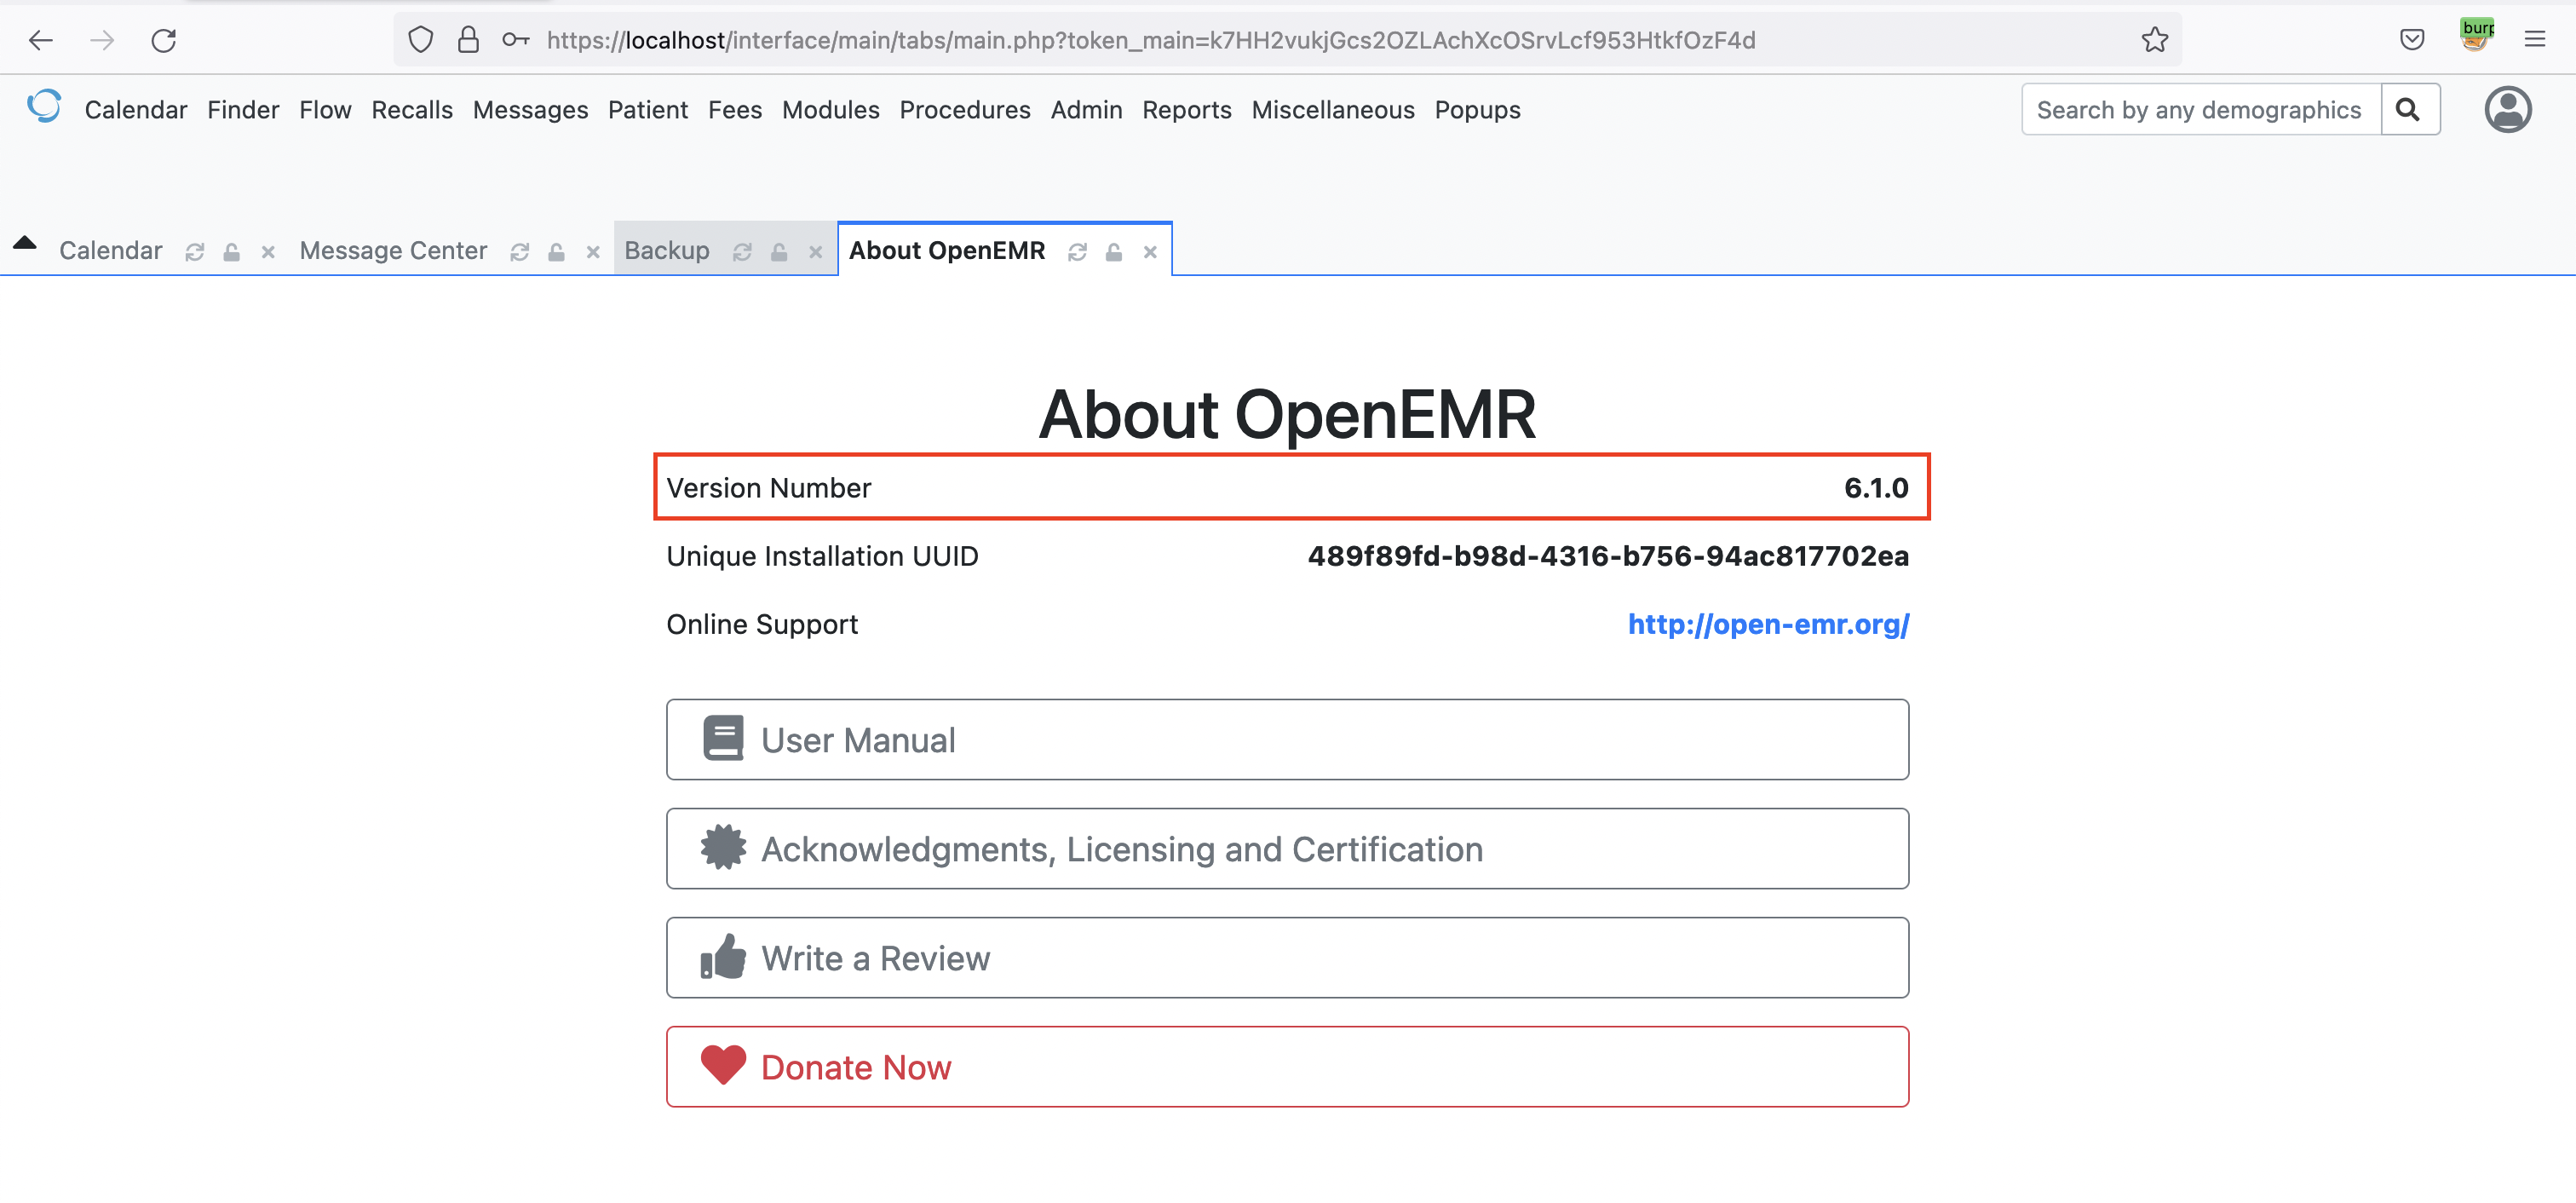Open the Burp extension icon
Screen dimensions: 2576x1203
[2476, 35]
